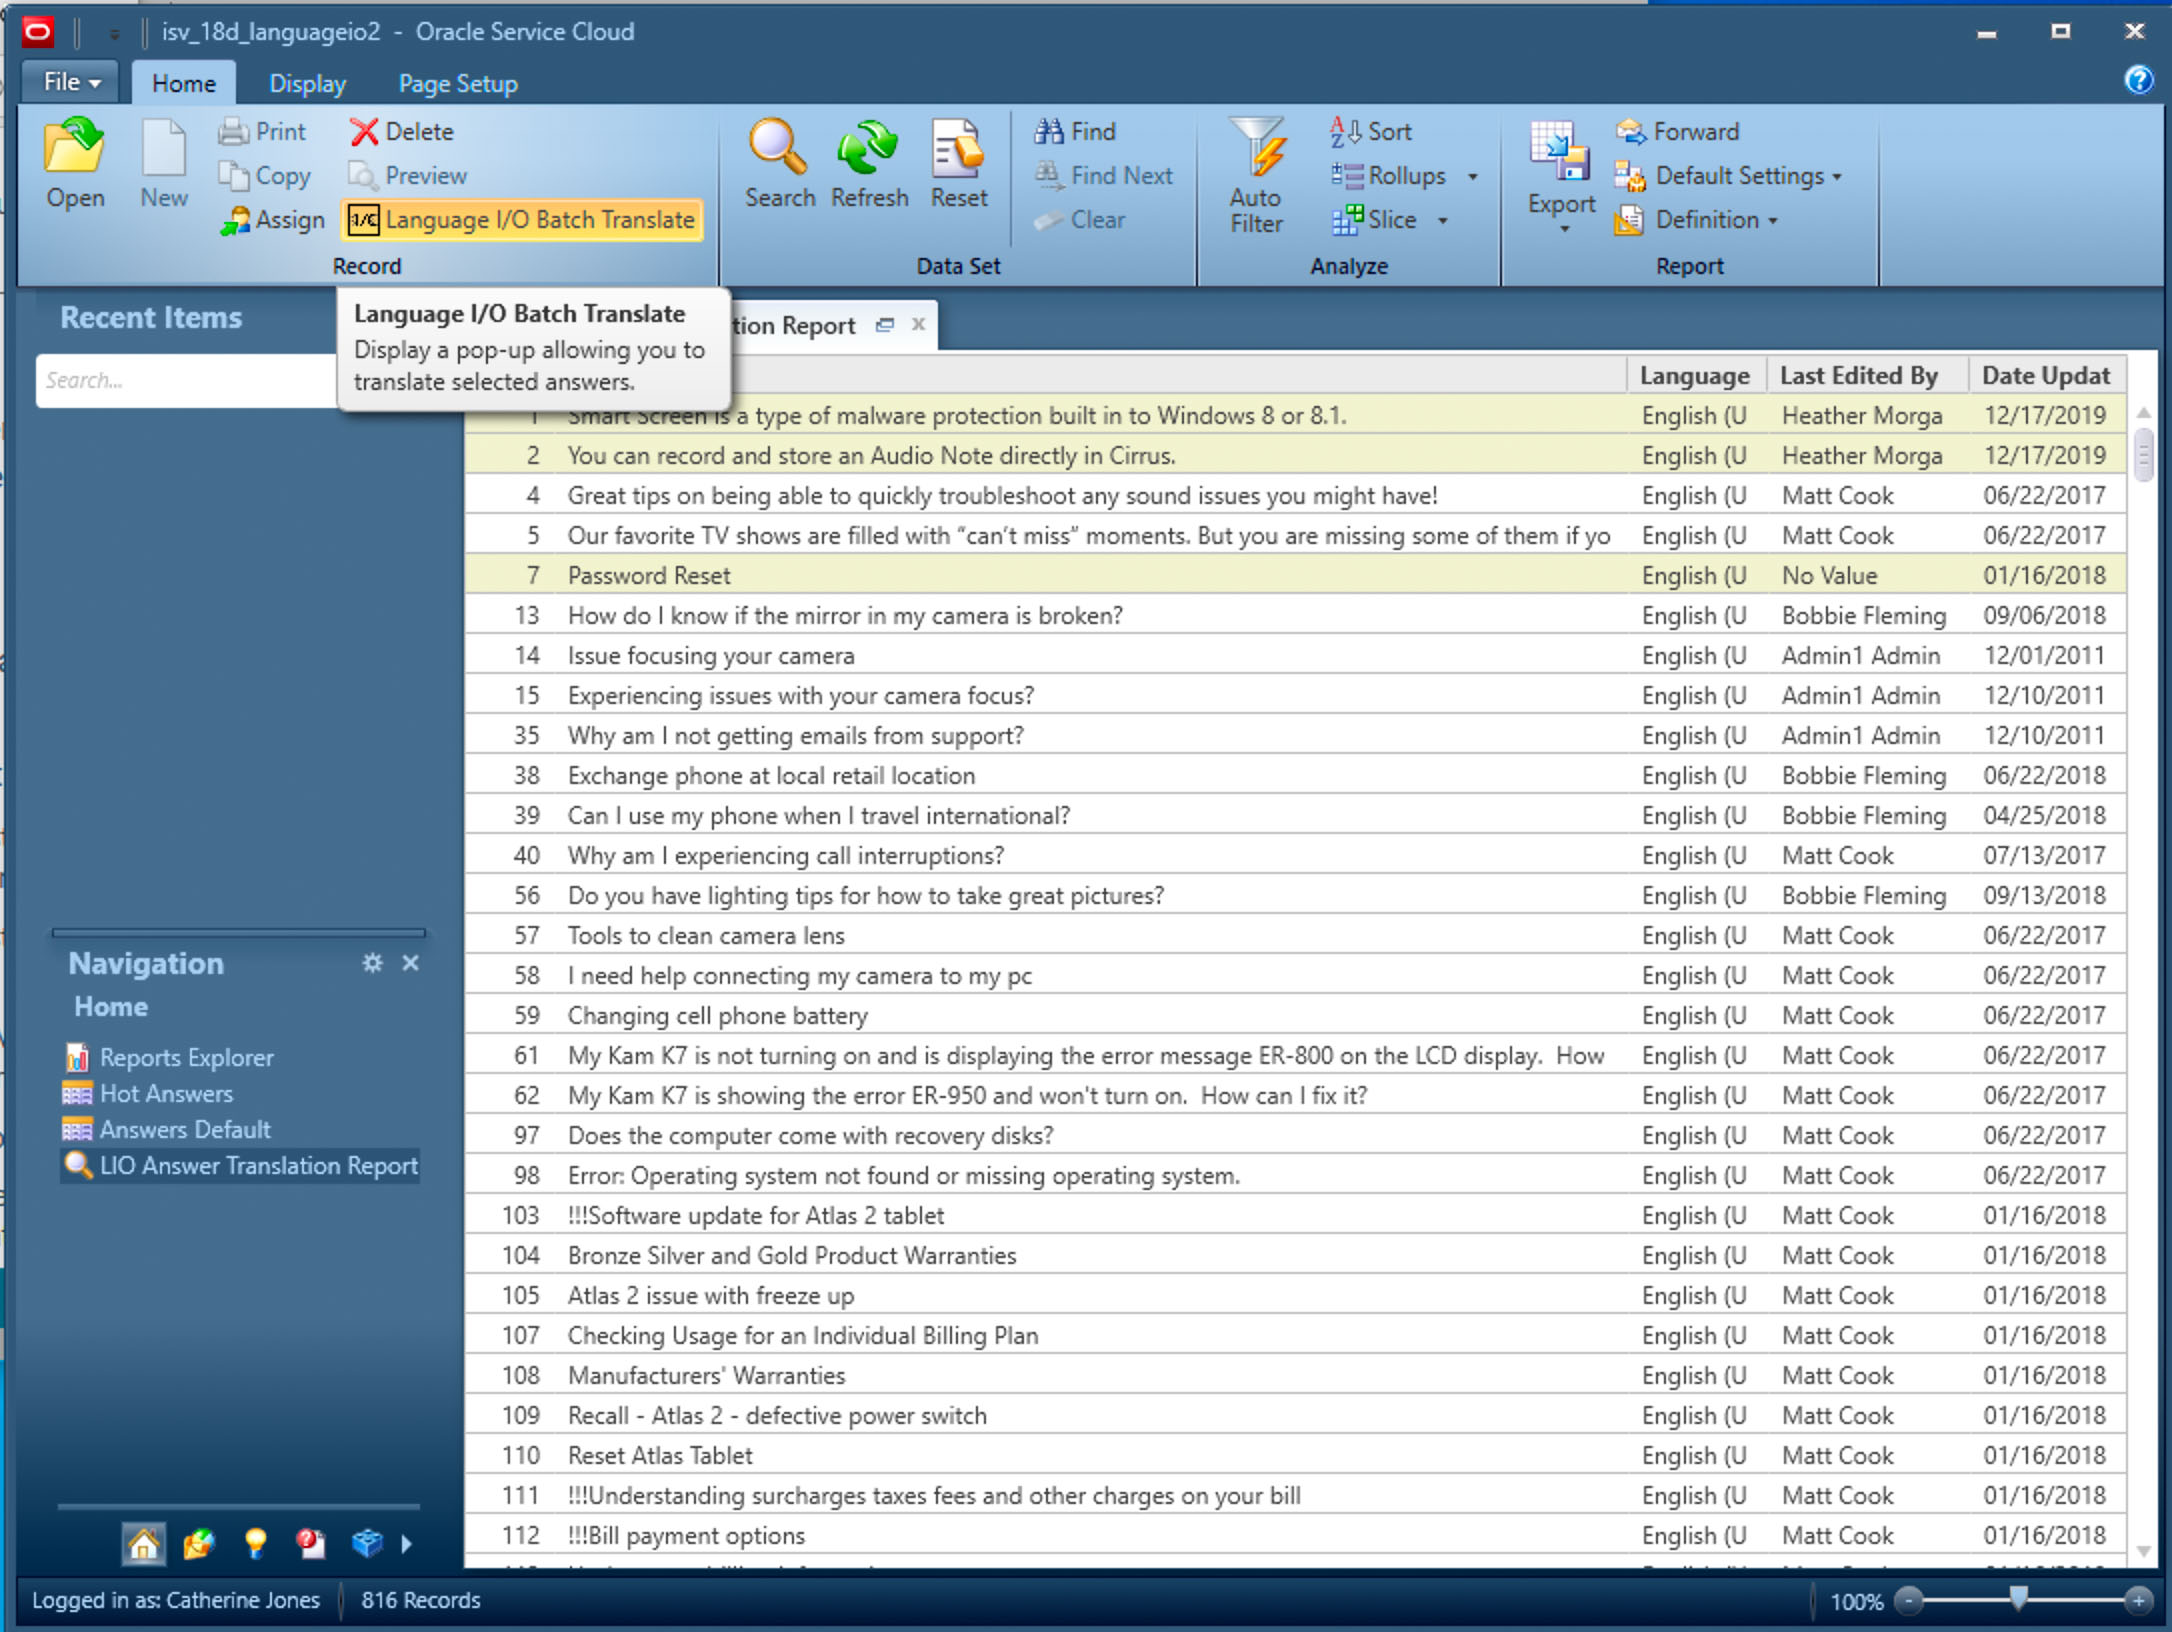
Task: Open the quick access toolbar dropdown
Action: click(114, 34)
